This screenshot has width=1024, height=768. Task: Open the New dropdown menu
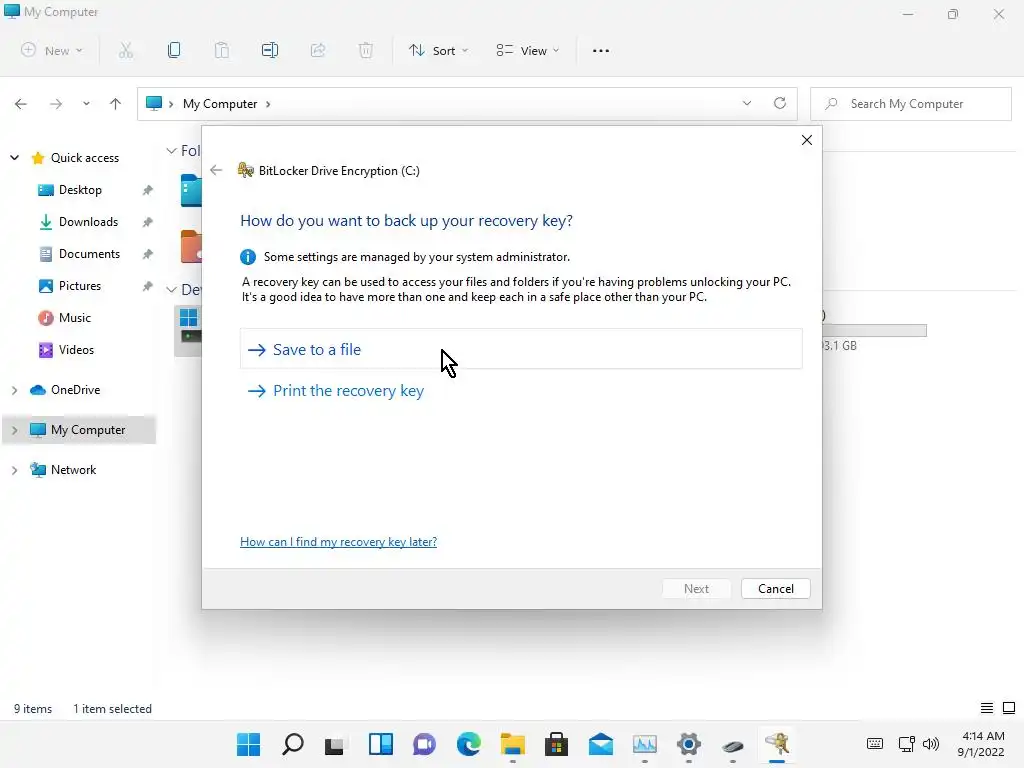(x=52, y=50)
